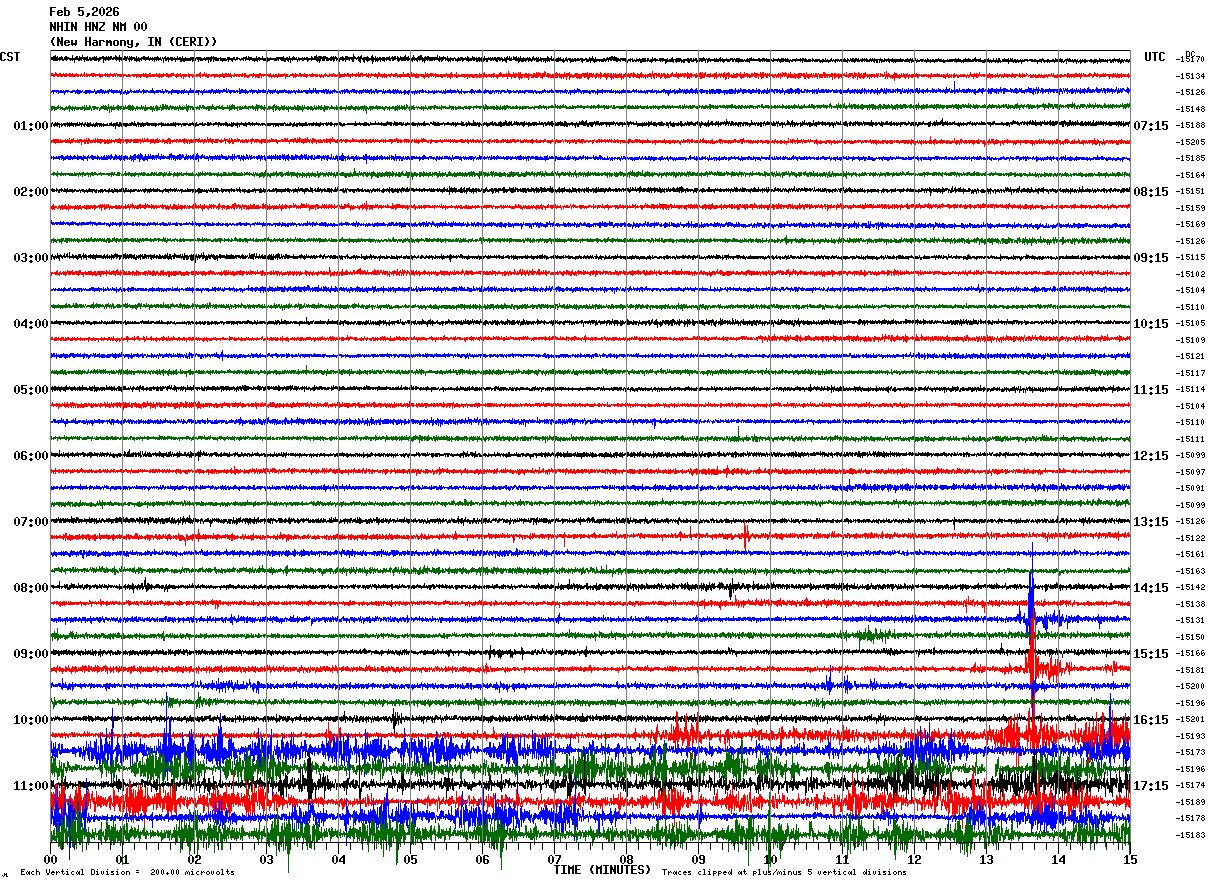The height and width of the screenshot is (886, 1210).
Task: Click the 17:15 UTC time label
Action: 1151,786
